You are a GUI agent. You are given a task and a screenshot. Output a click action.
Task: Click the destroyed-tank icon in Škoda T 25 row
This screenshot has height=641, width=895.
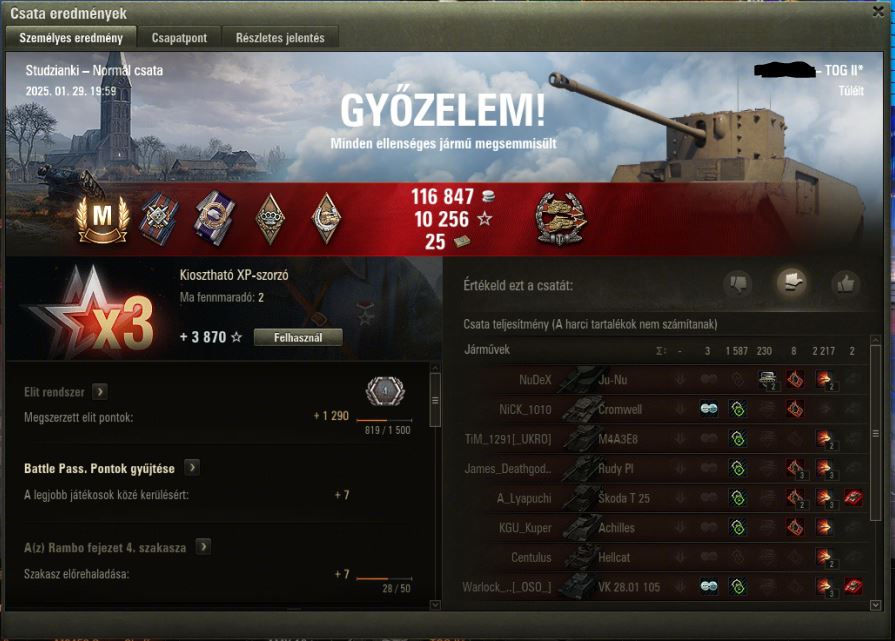tap(853, 498)
